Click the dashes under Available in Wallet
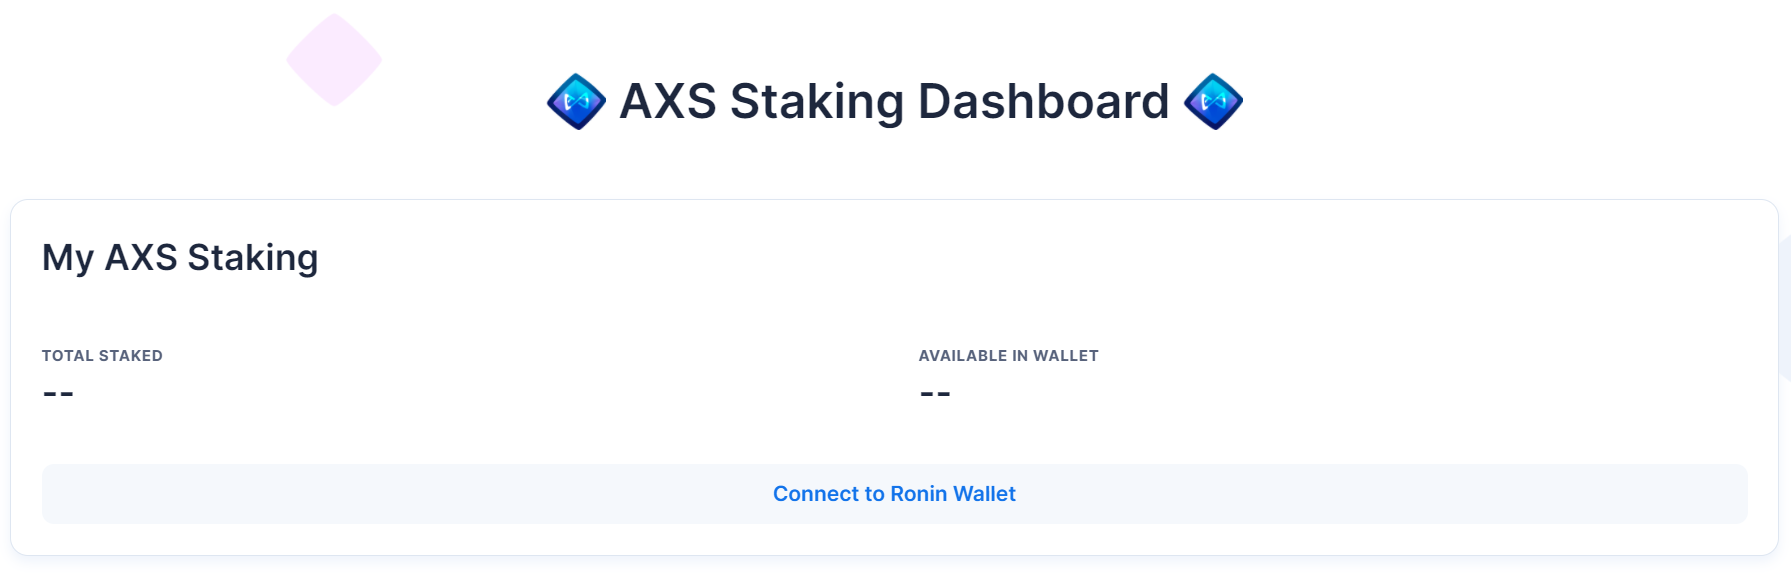The height and width of the screenshot is (579, 1791). 935,393
